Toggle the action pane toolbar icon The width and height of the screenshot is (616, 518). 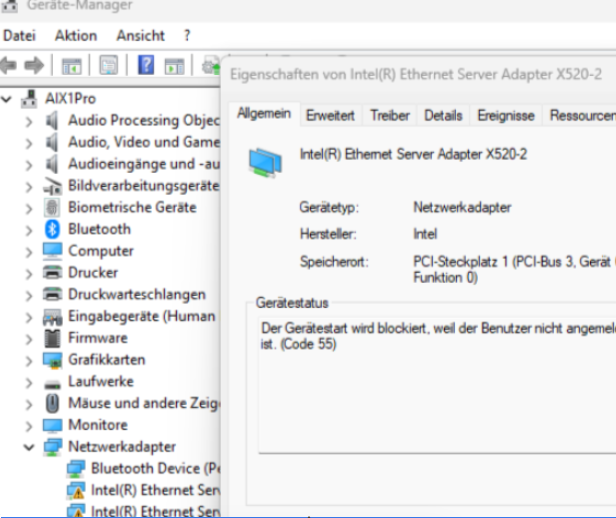click(x=174, y=66)
